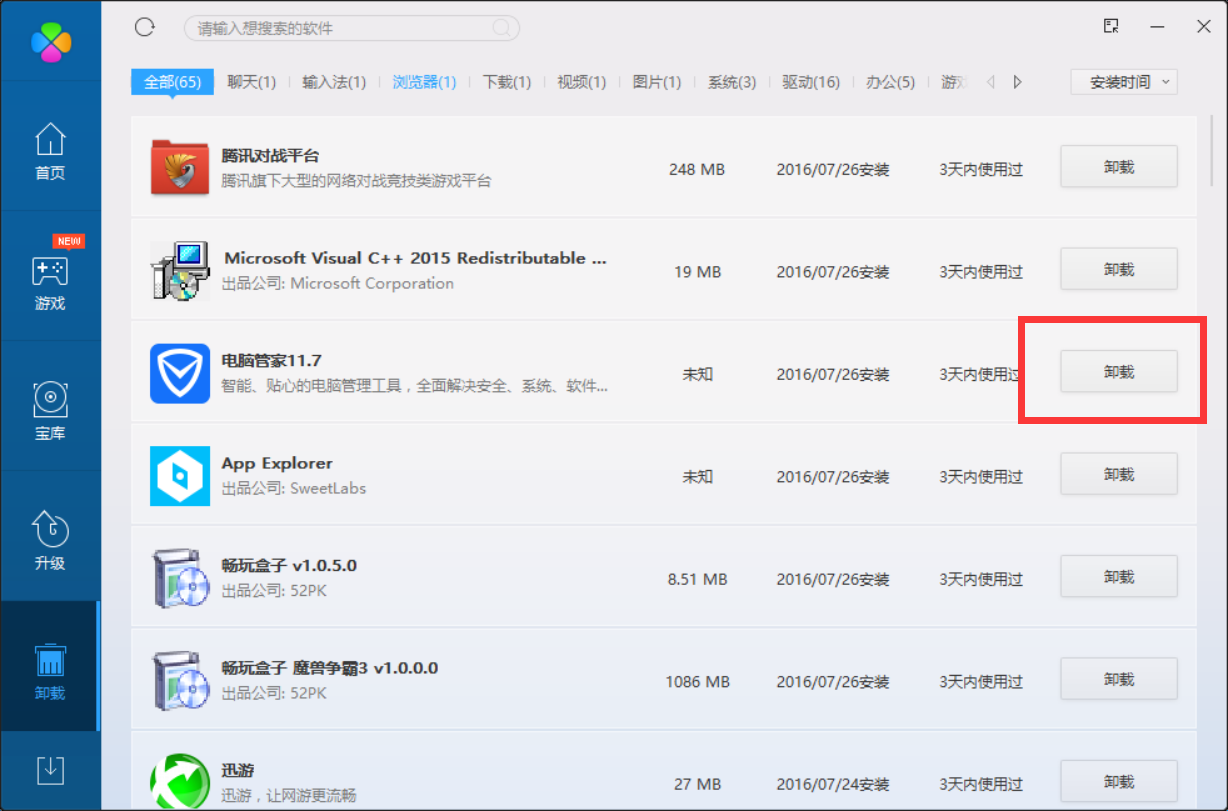Switch to the 下载(1) tab
The image size is (1228, 811).
tap(507, 82)
